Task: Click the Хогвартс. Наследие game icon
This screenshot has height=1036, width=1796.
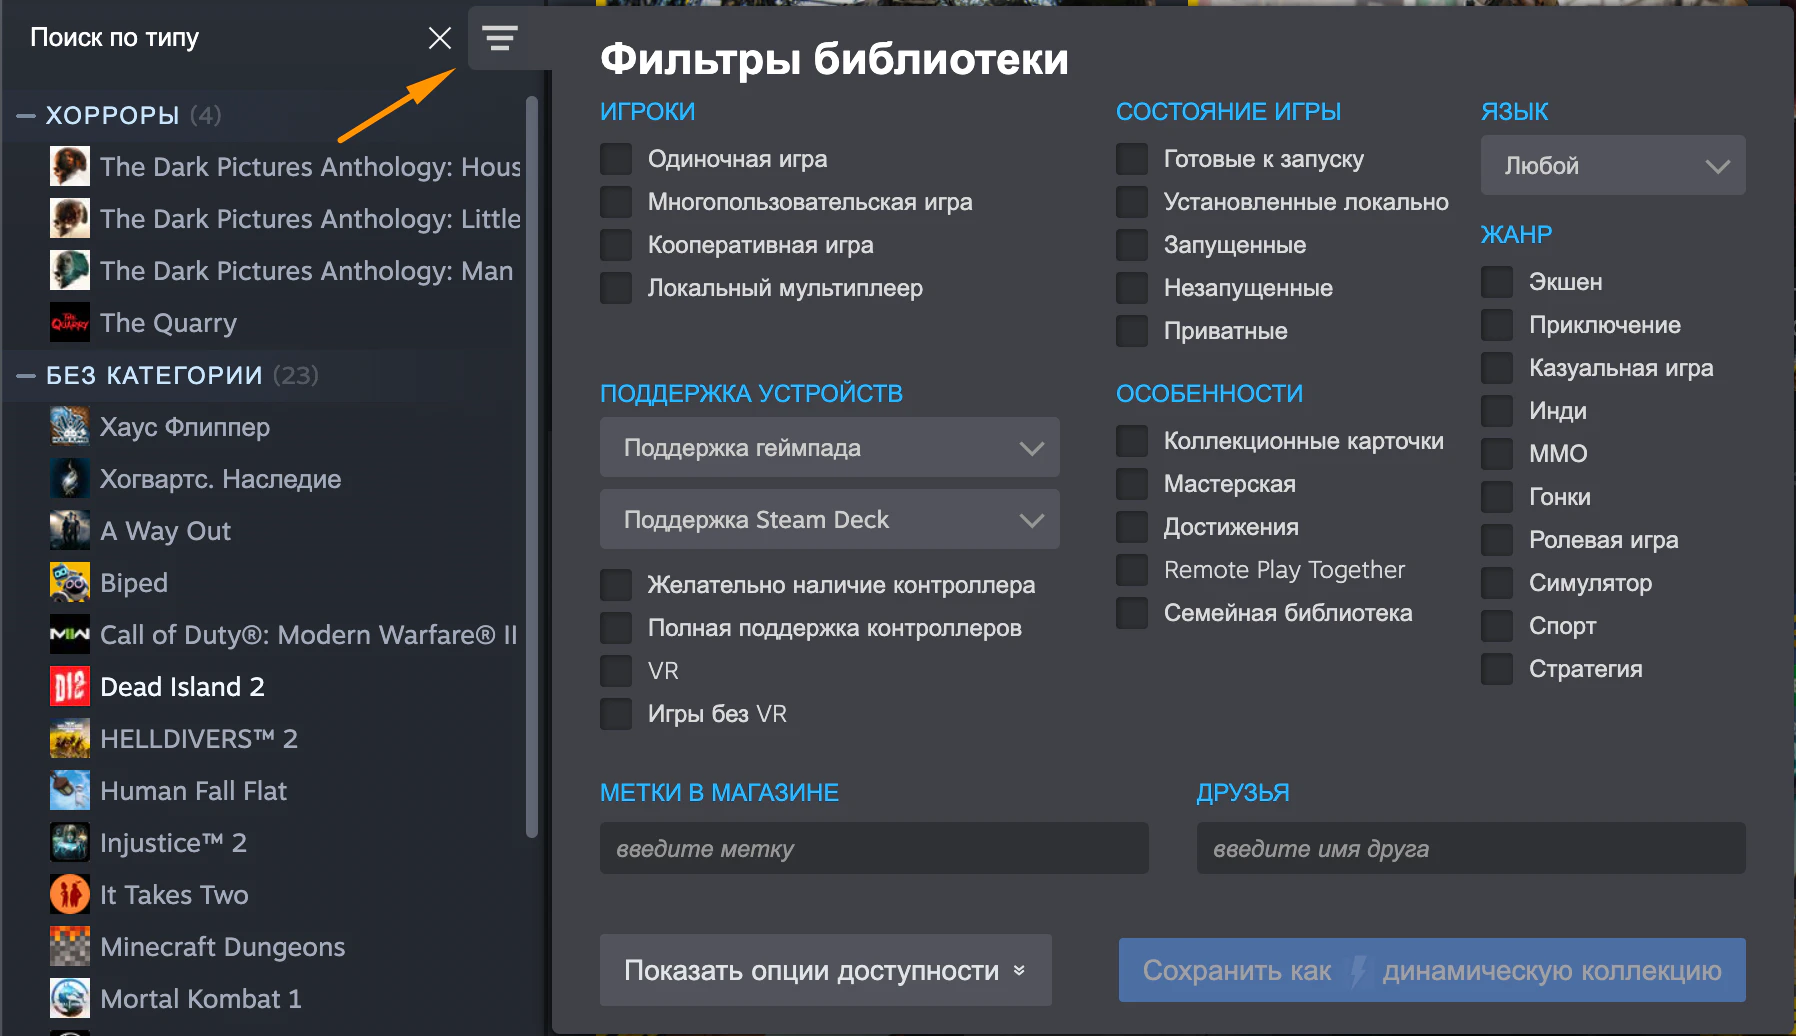Action: click(70, 478)
